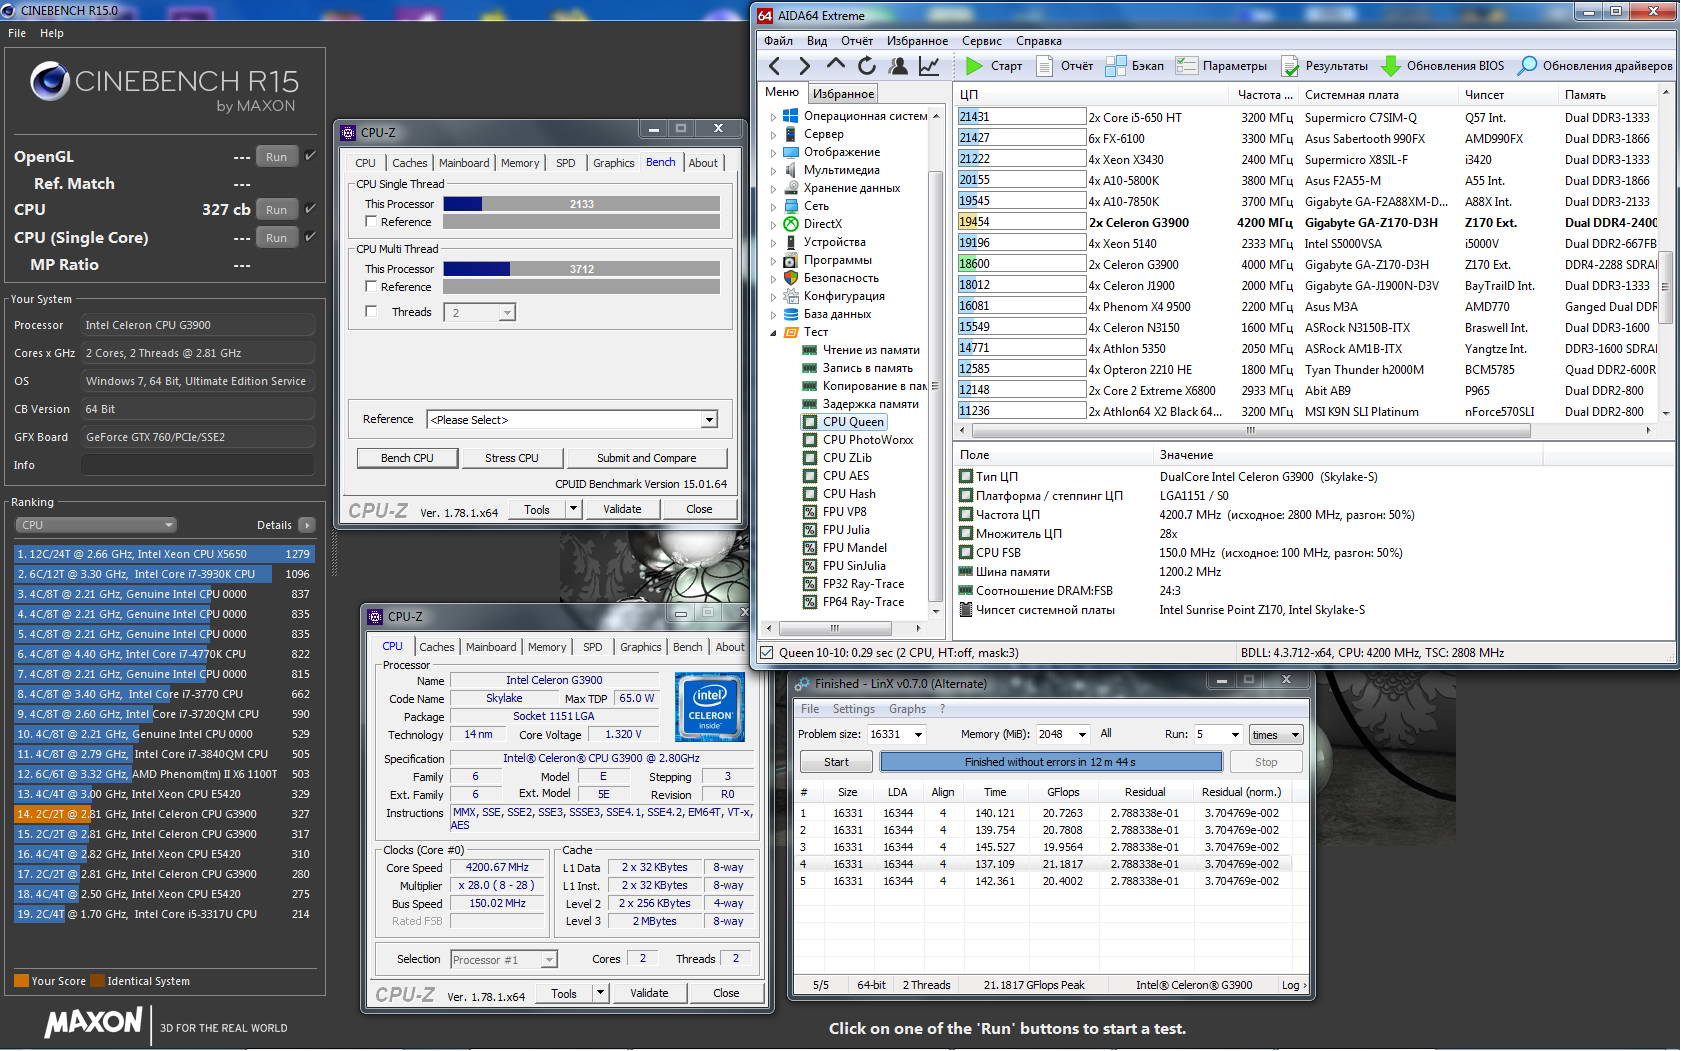The width and height of the screenshot is (1681, 1051).
Task: Sort results by the Частота column header
Action: (1264, 95)
